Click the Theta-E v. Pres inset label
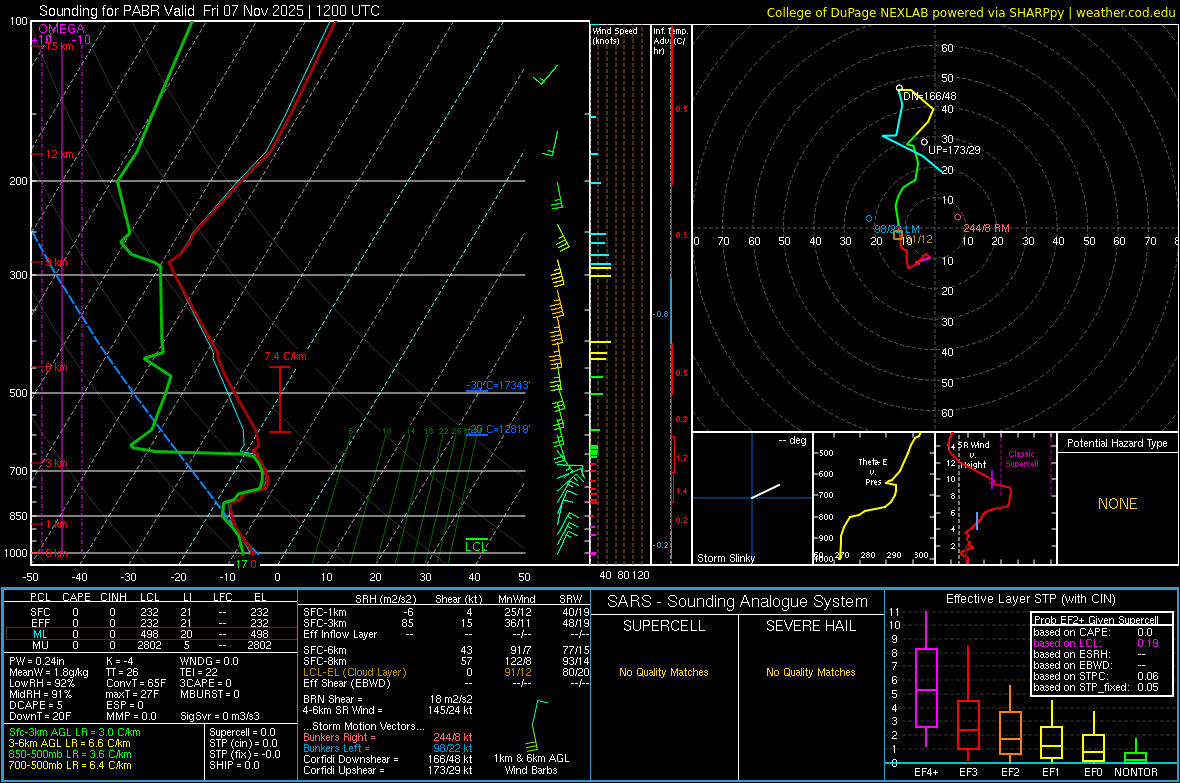 pyautogui.click(x=873, y=471)
